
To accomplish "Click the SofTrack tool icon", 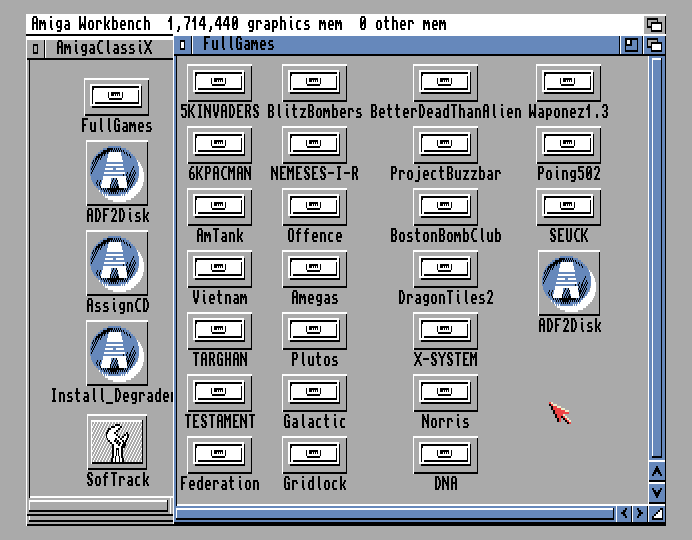I will point(117,442).
